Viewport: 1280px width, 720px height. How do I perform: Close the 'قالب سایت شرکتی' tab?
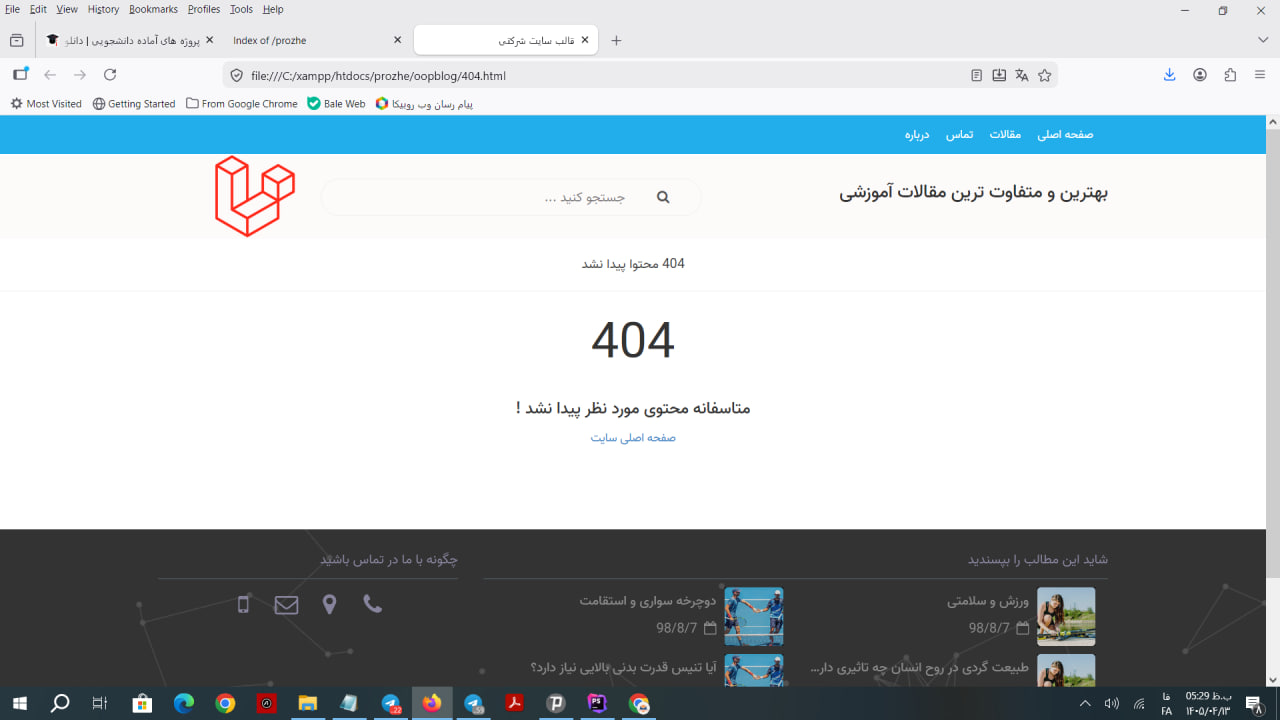tap(585, 40)
